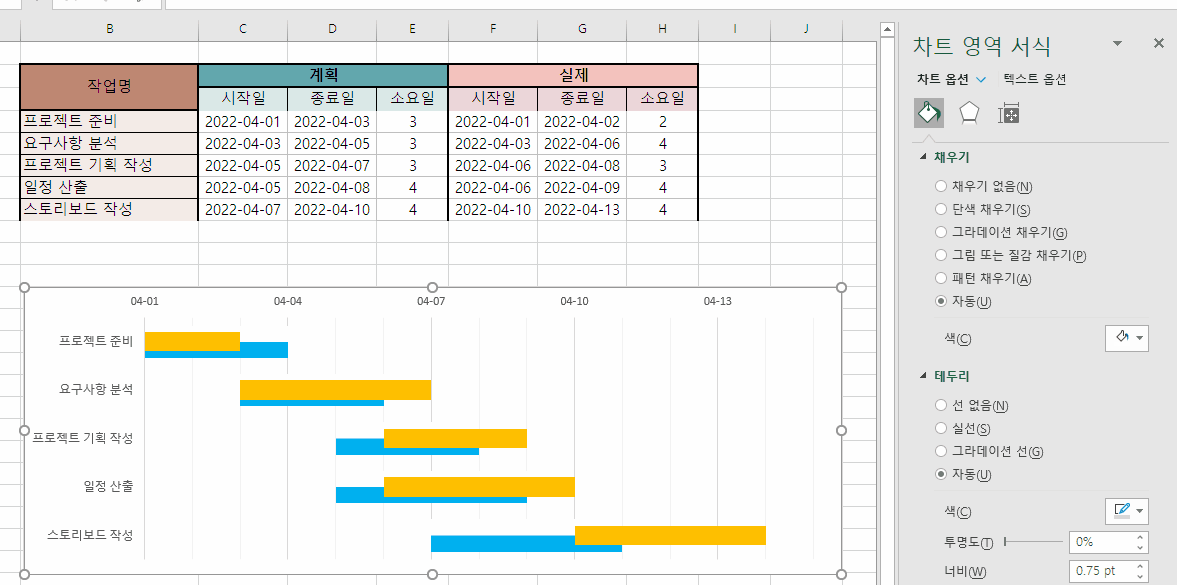
Task: Click the yellow bar for 프로젝트 준비
Action: 192,342
